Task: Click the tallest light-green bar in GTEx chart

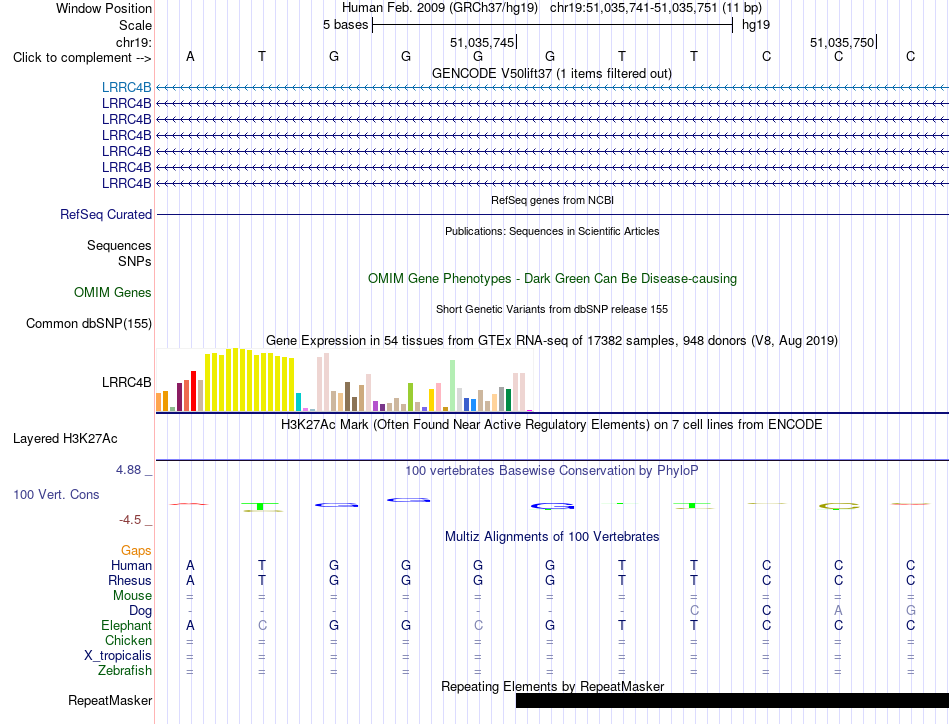Action: pos(453,386)
